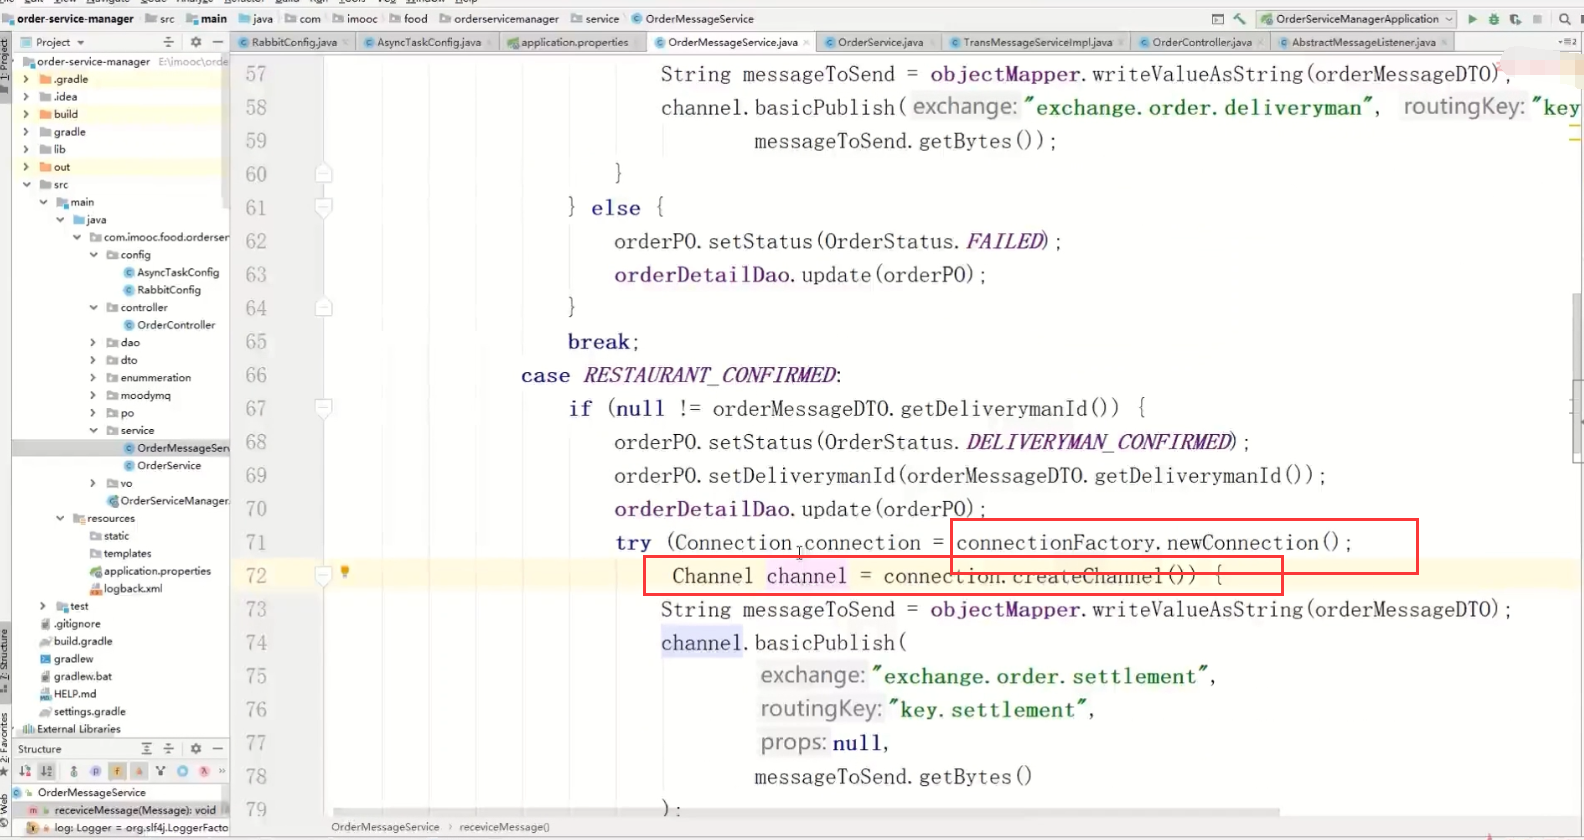The height and width of the screenshot is (840, 1584).
Task: Close the OrderMessageService.java tab
Action: click(806, 42)
